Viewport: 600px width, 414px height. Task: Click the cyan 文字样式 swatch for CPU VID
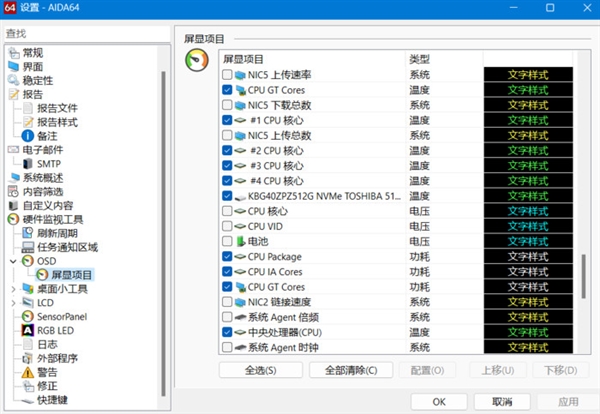(528, 226)
